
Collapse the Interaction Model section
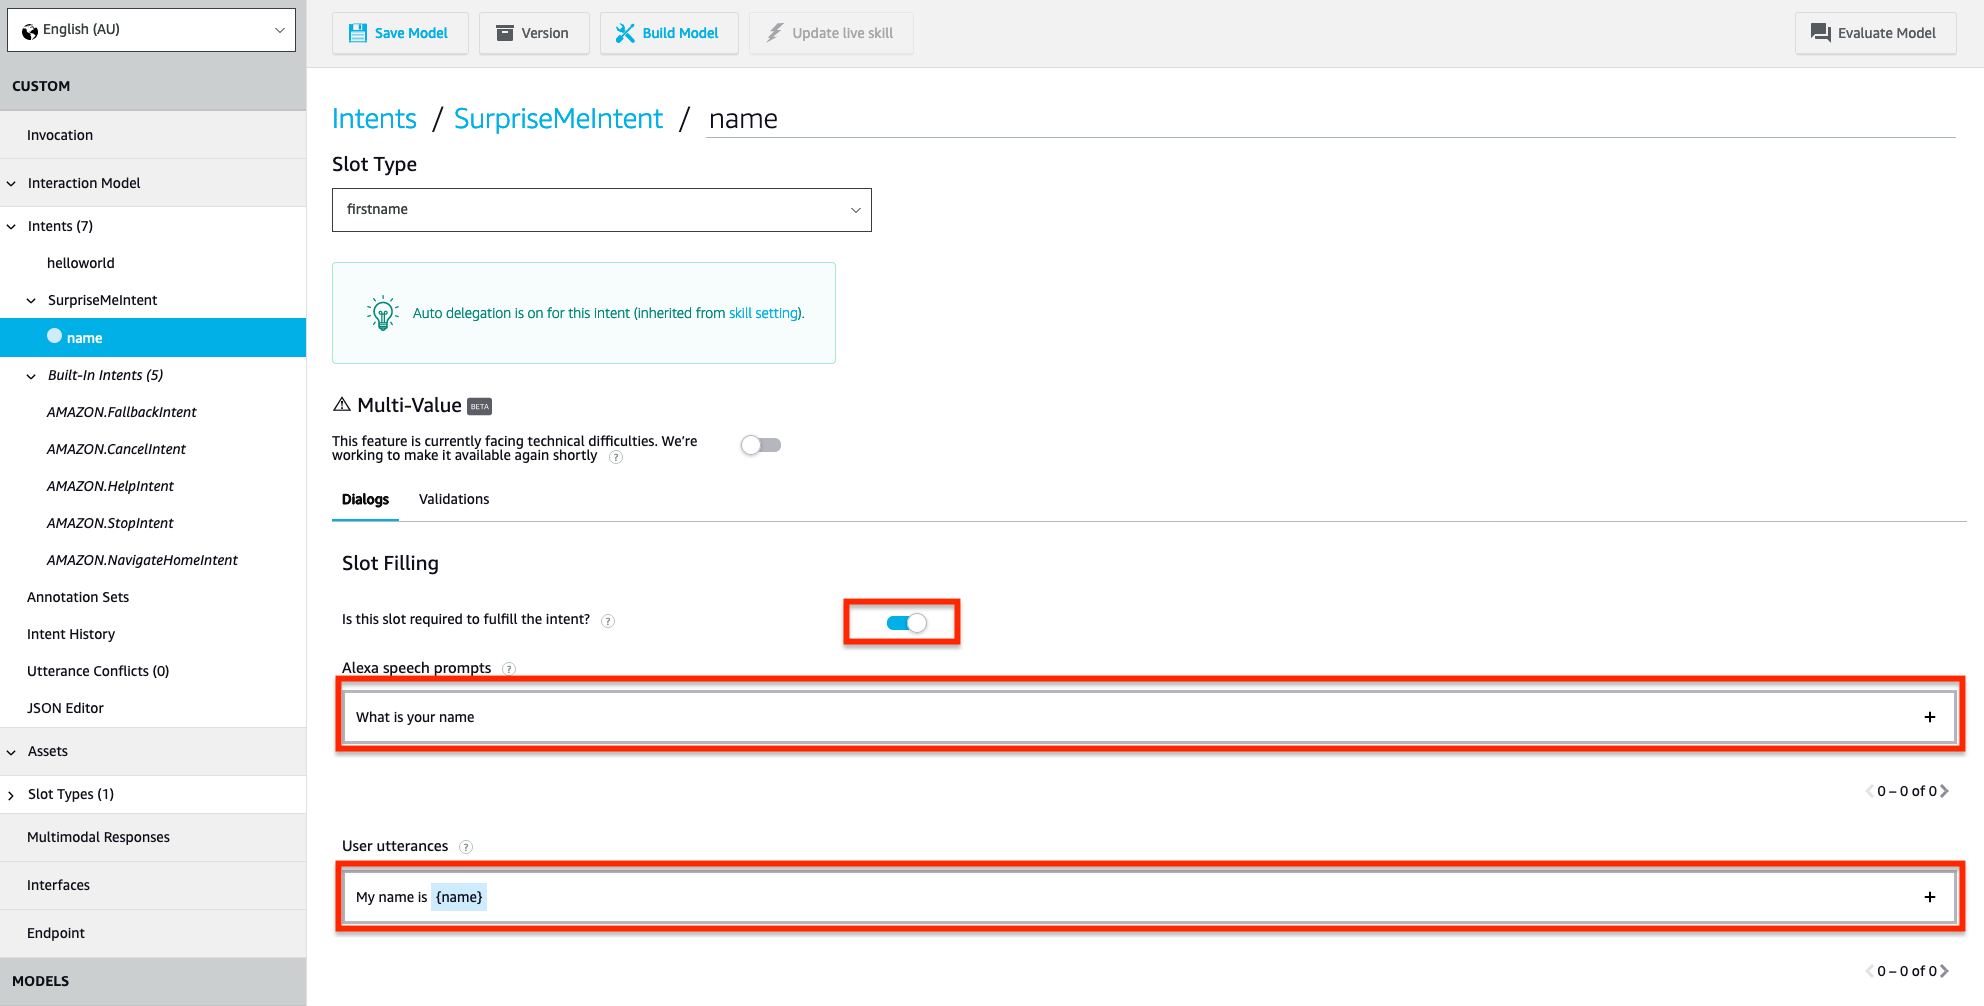tap(12, 183)
